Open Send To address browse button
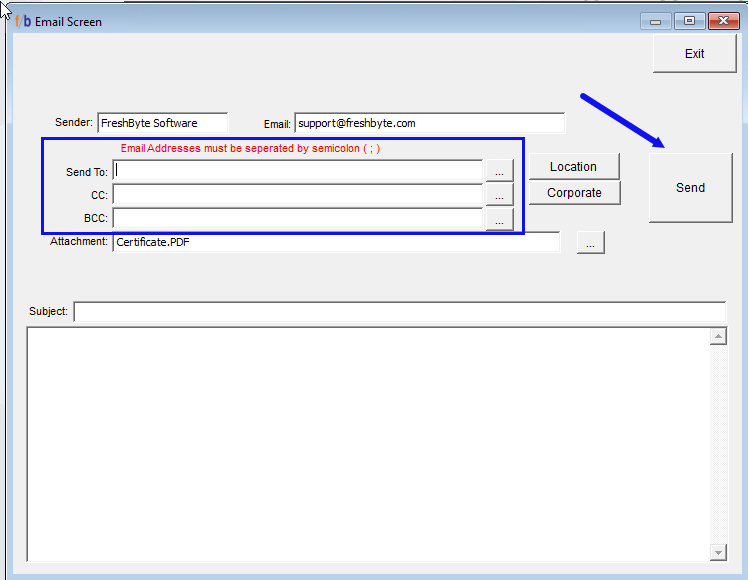The width and height of the screenshot is (748, 580). tap(499, 172)
